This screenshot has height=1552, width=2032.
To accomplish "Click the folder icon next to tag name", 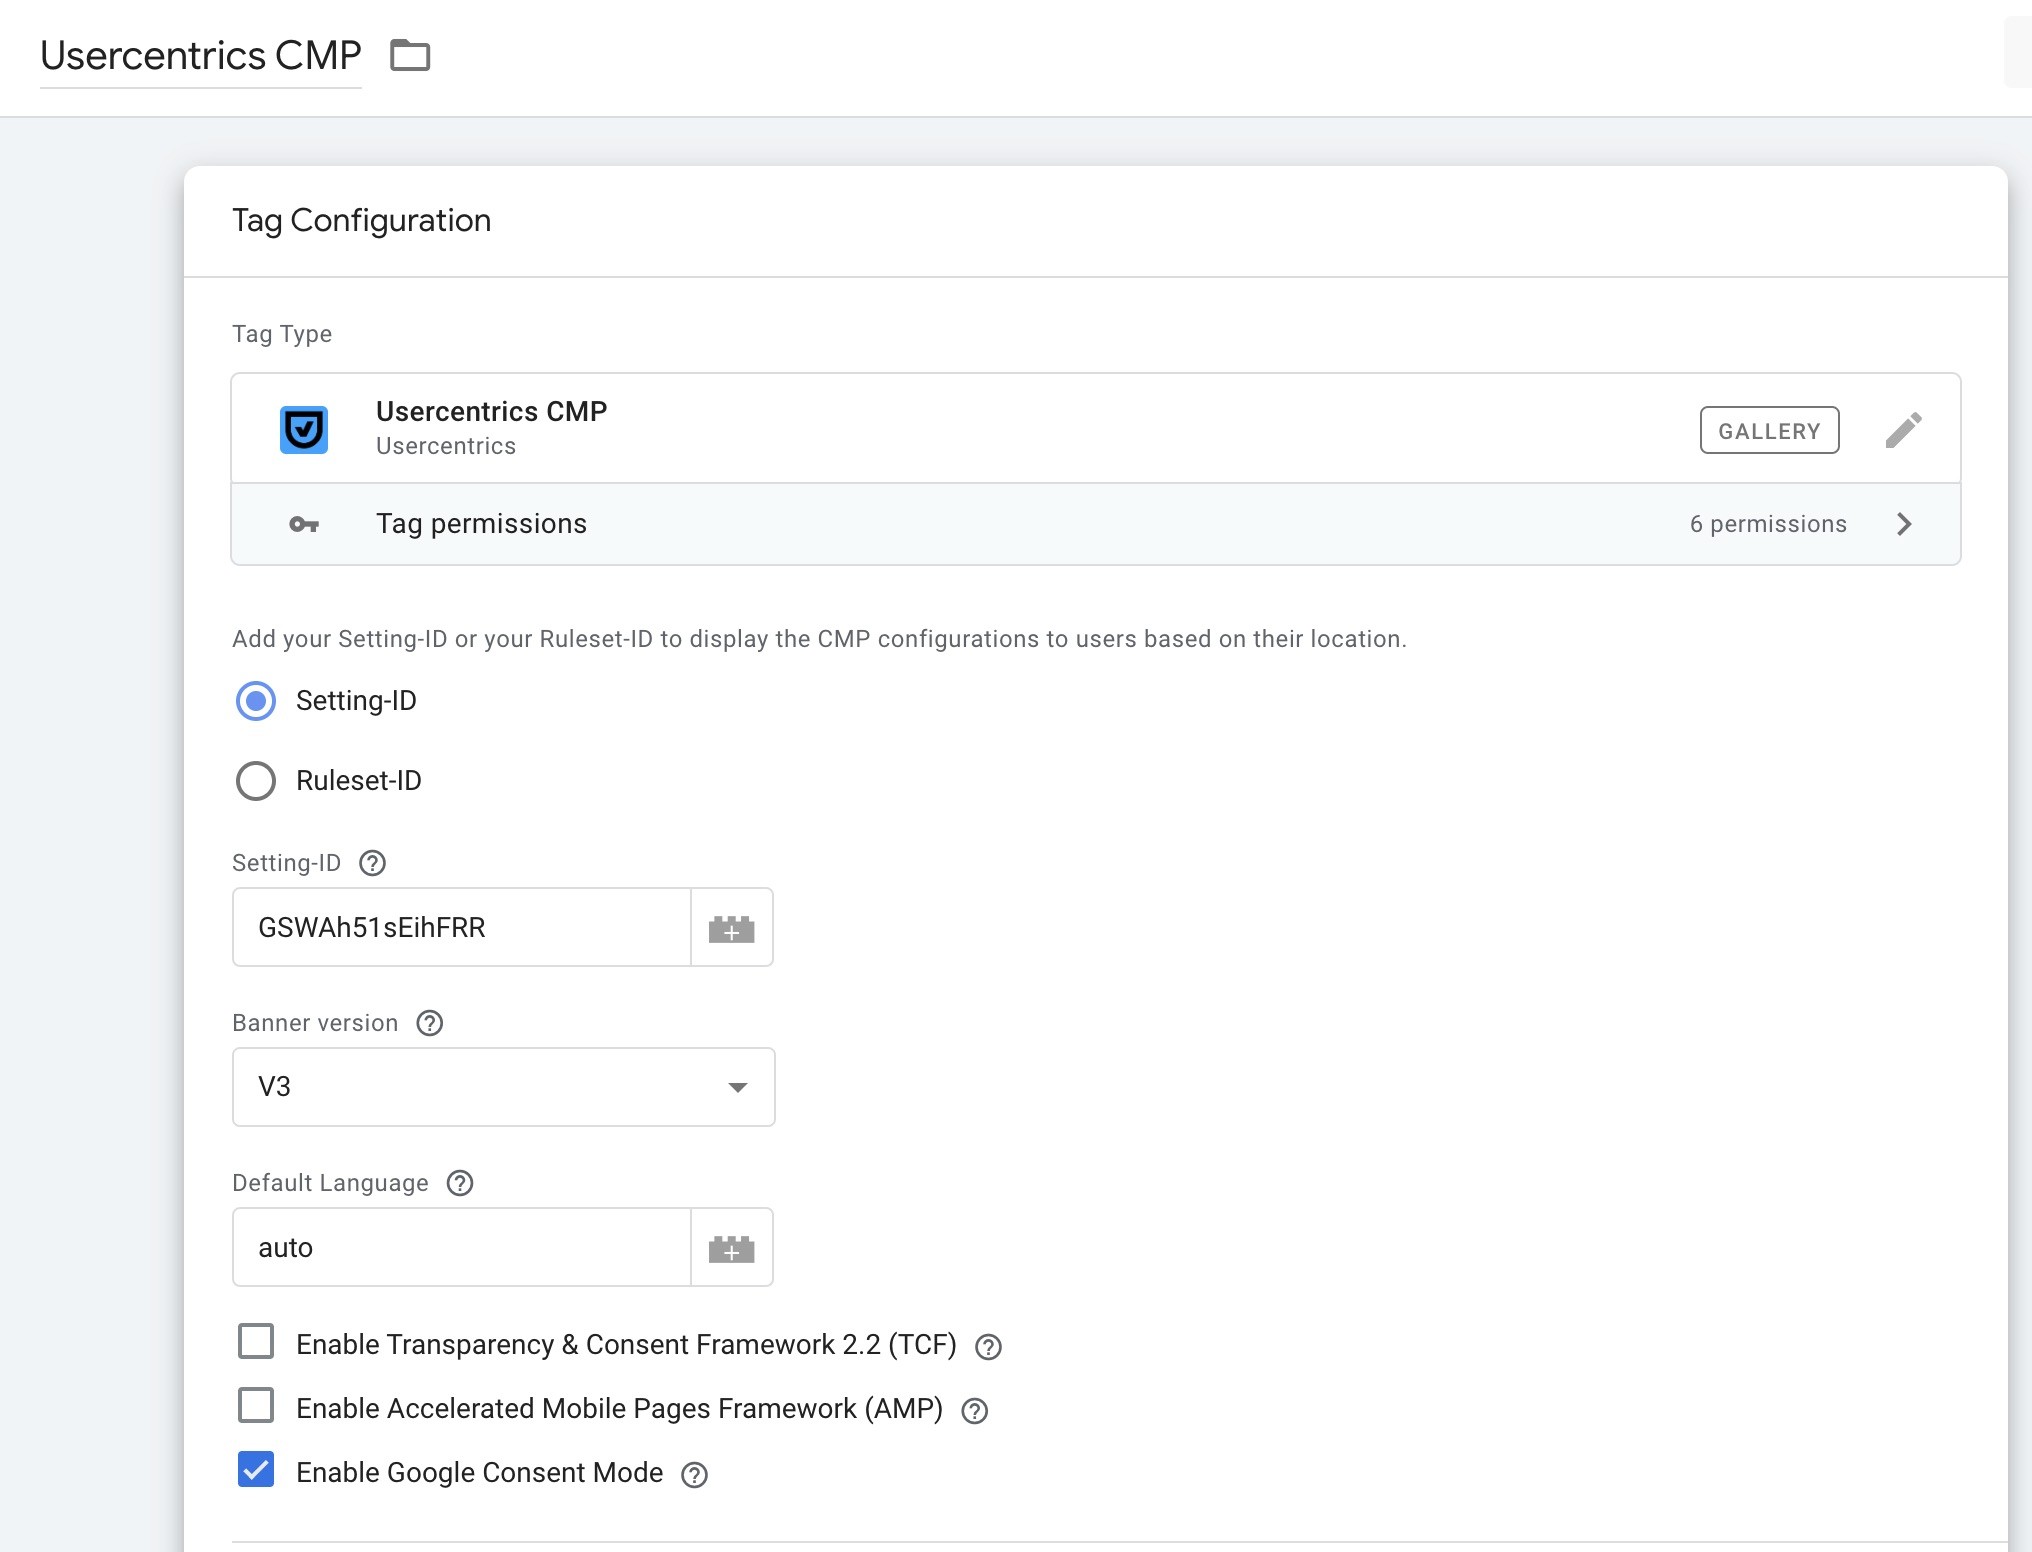I will coord(410,55).
